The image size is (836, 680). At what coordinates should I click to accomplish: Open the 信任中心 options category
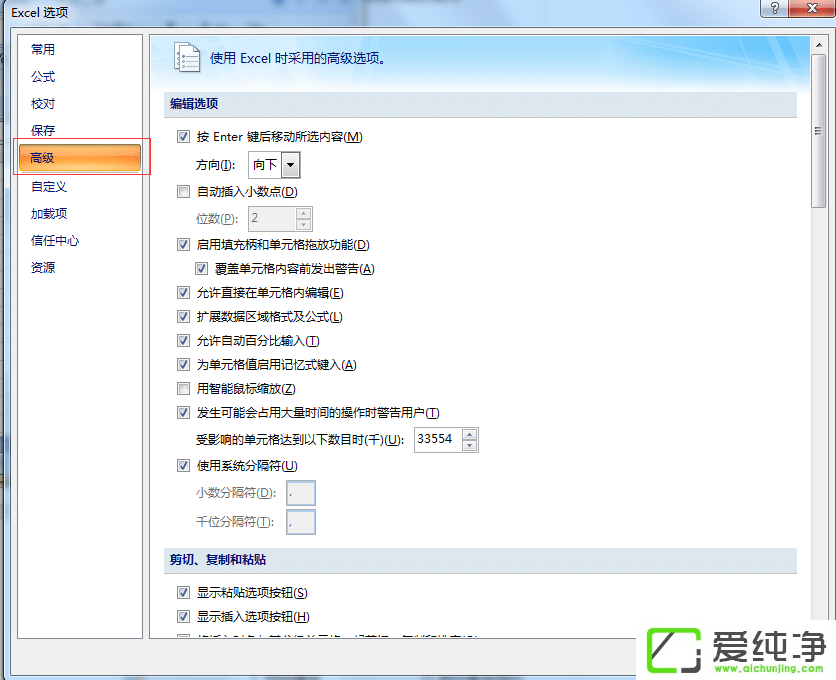coord(54,241)
